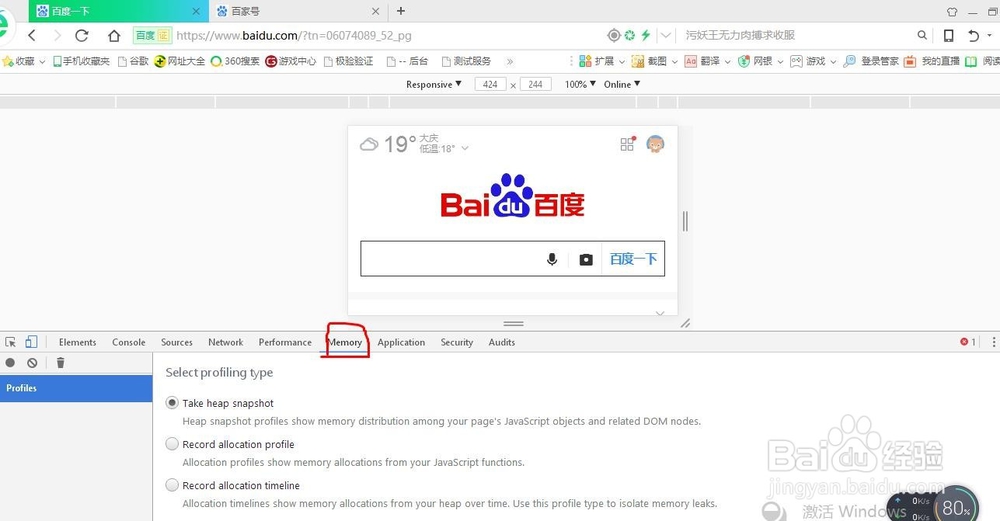Show more bookmarks with the double chevron
This screenshot has height=521, width=1000.
[510, 62]
